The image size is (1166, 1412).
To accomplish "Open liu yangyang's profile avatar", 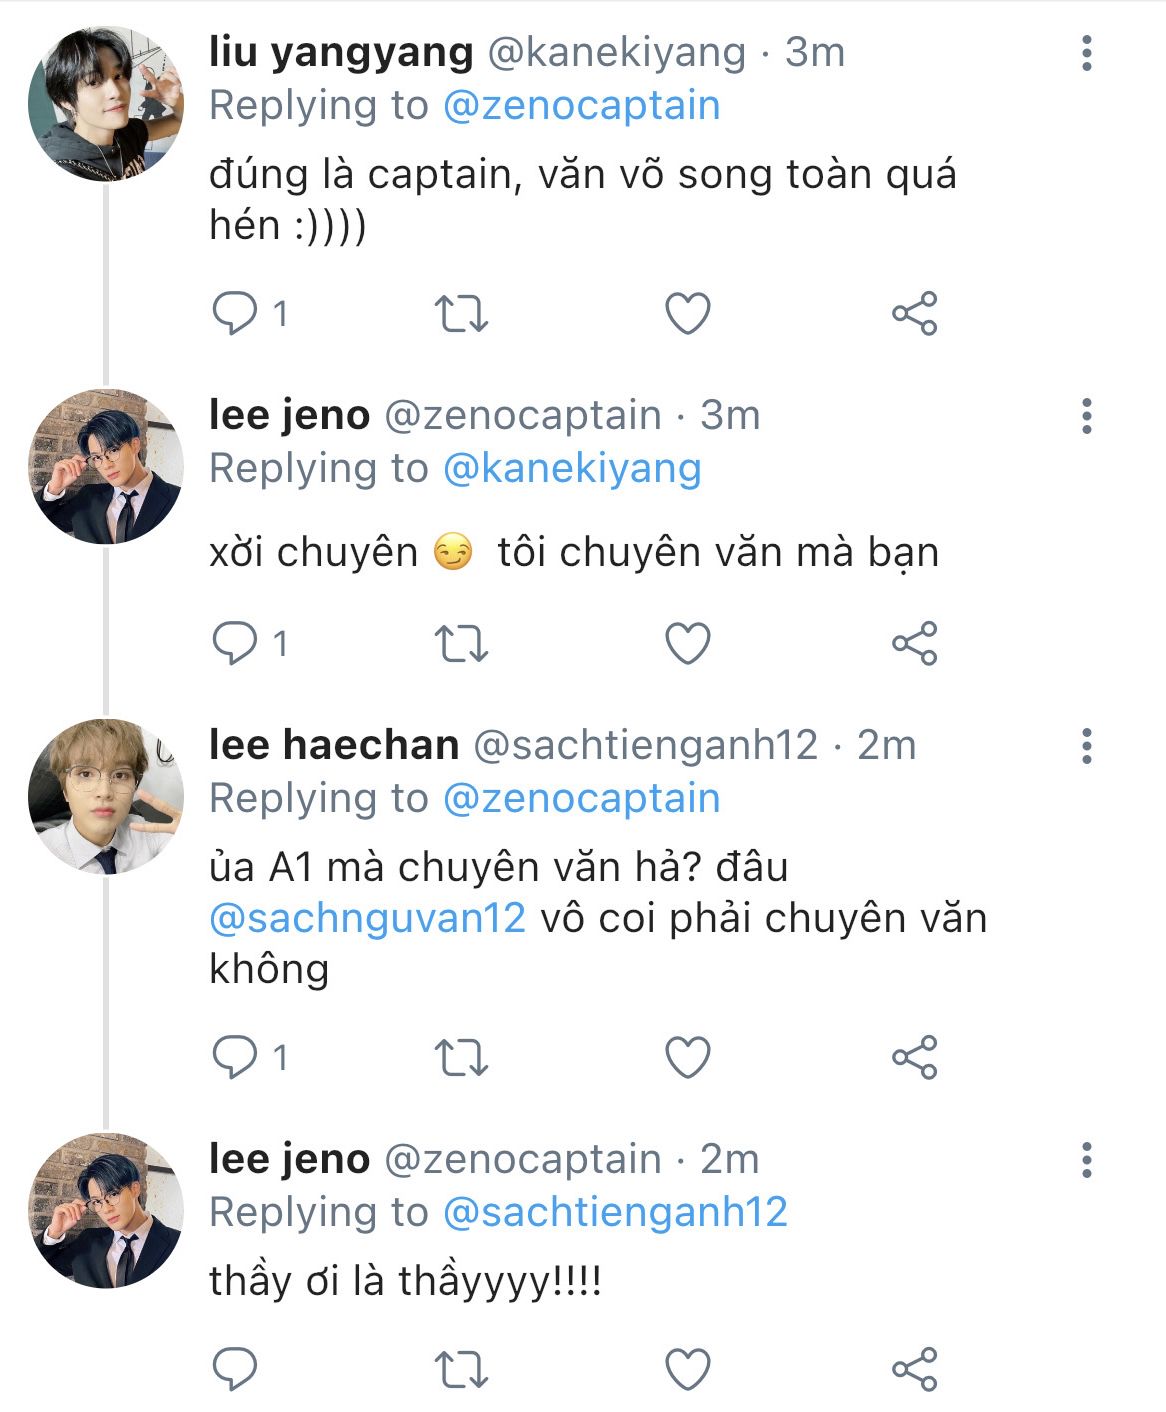I will [x=106, y=104].
